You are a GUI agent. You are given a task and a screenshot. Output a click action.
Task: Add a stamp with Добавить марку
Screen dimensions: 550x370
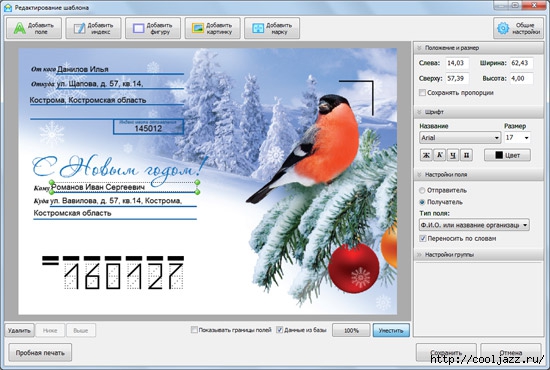[272, 28]
